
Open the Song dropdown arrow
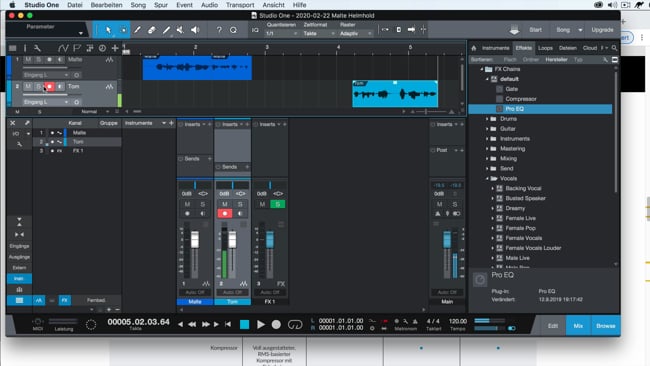tap(580, 30)
